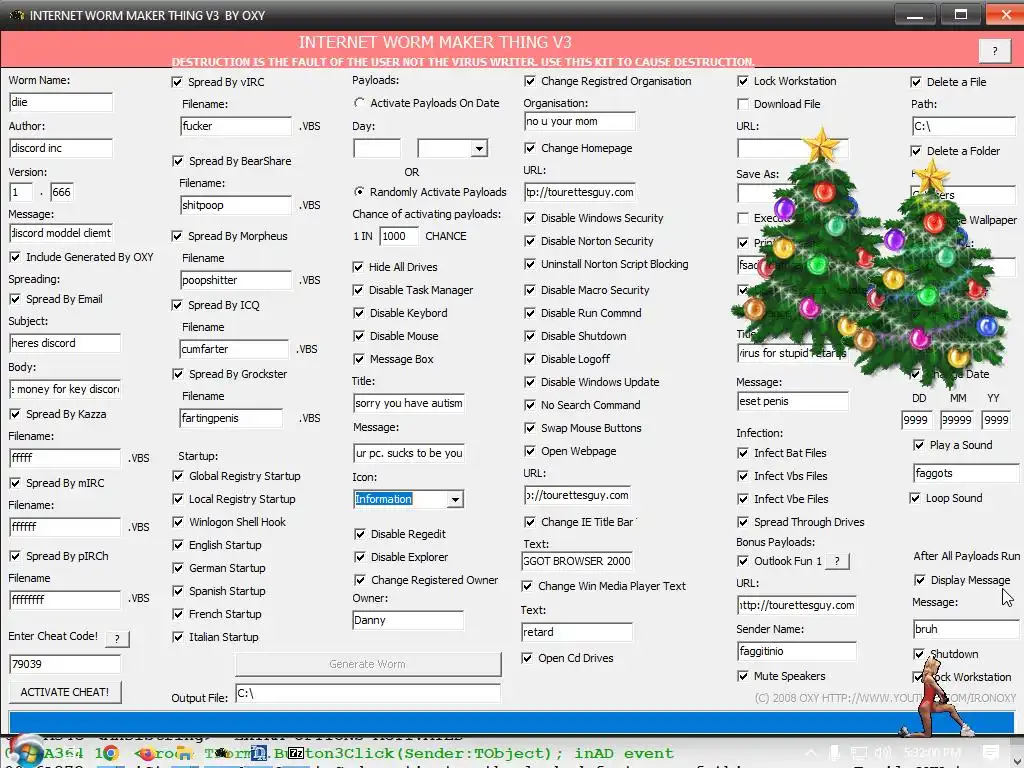1024x768 pixels.
Task: Click the cheat code field showing 79039
Action: (x=65, y=664)
